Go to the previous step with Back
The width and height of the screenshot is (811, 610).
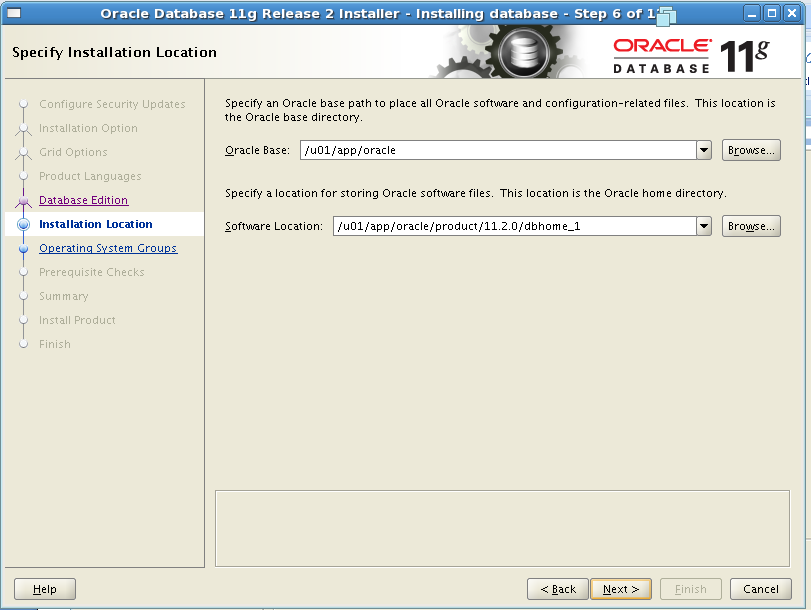click(x=558, y=589)
